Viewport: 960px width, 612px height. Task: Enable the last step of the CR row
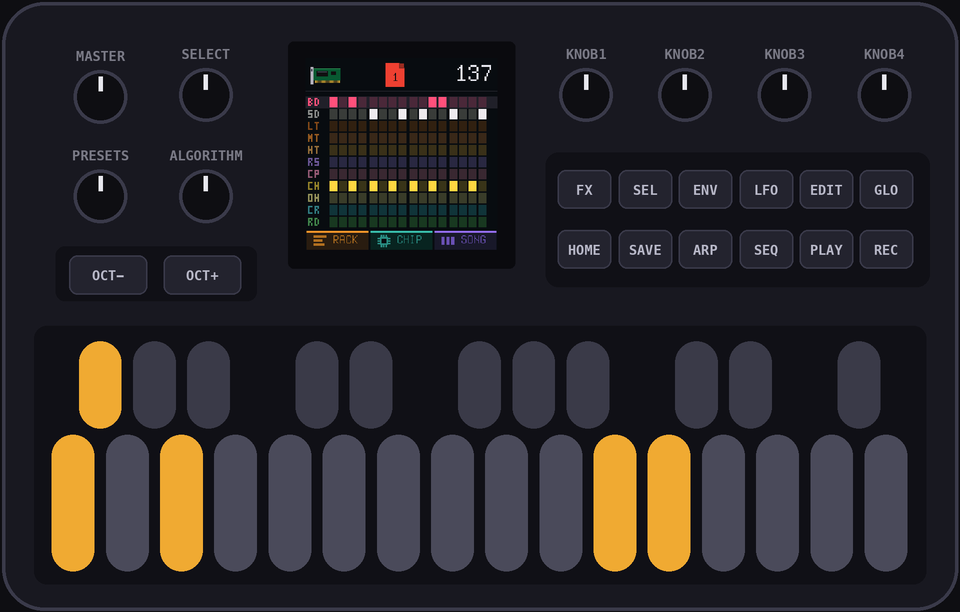(x=482, y=210)
